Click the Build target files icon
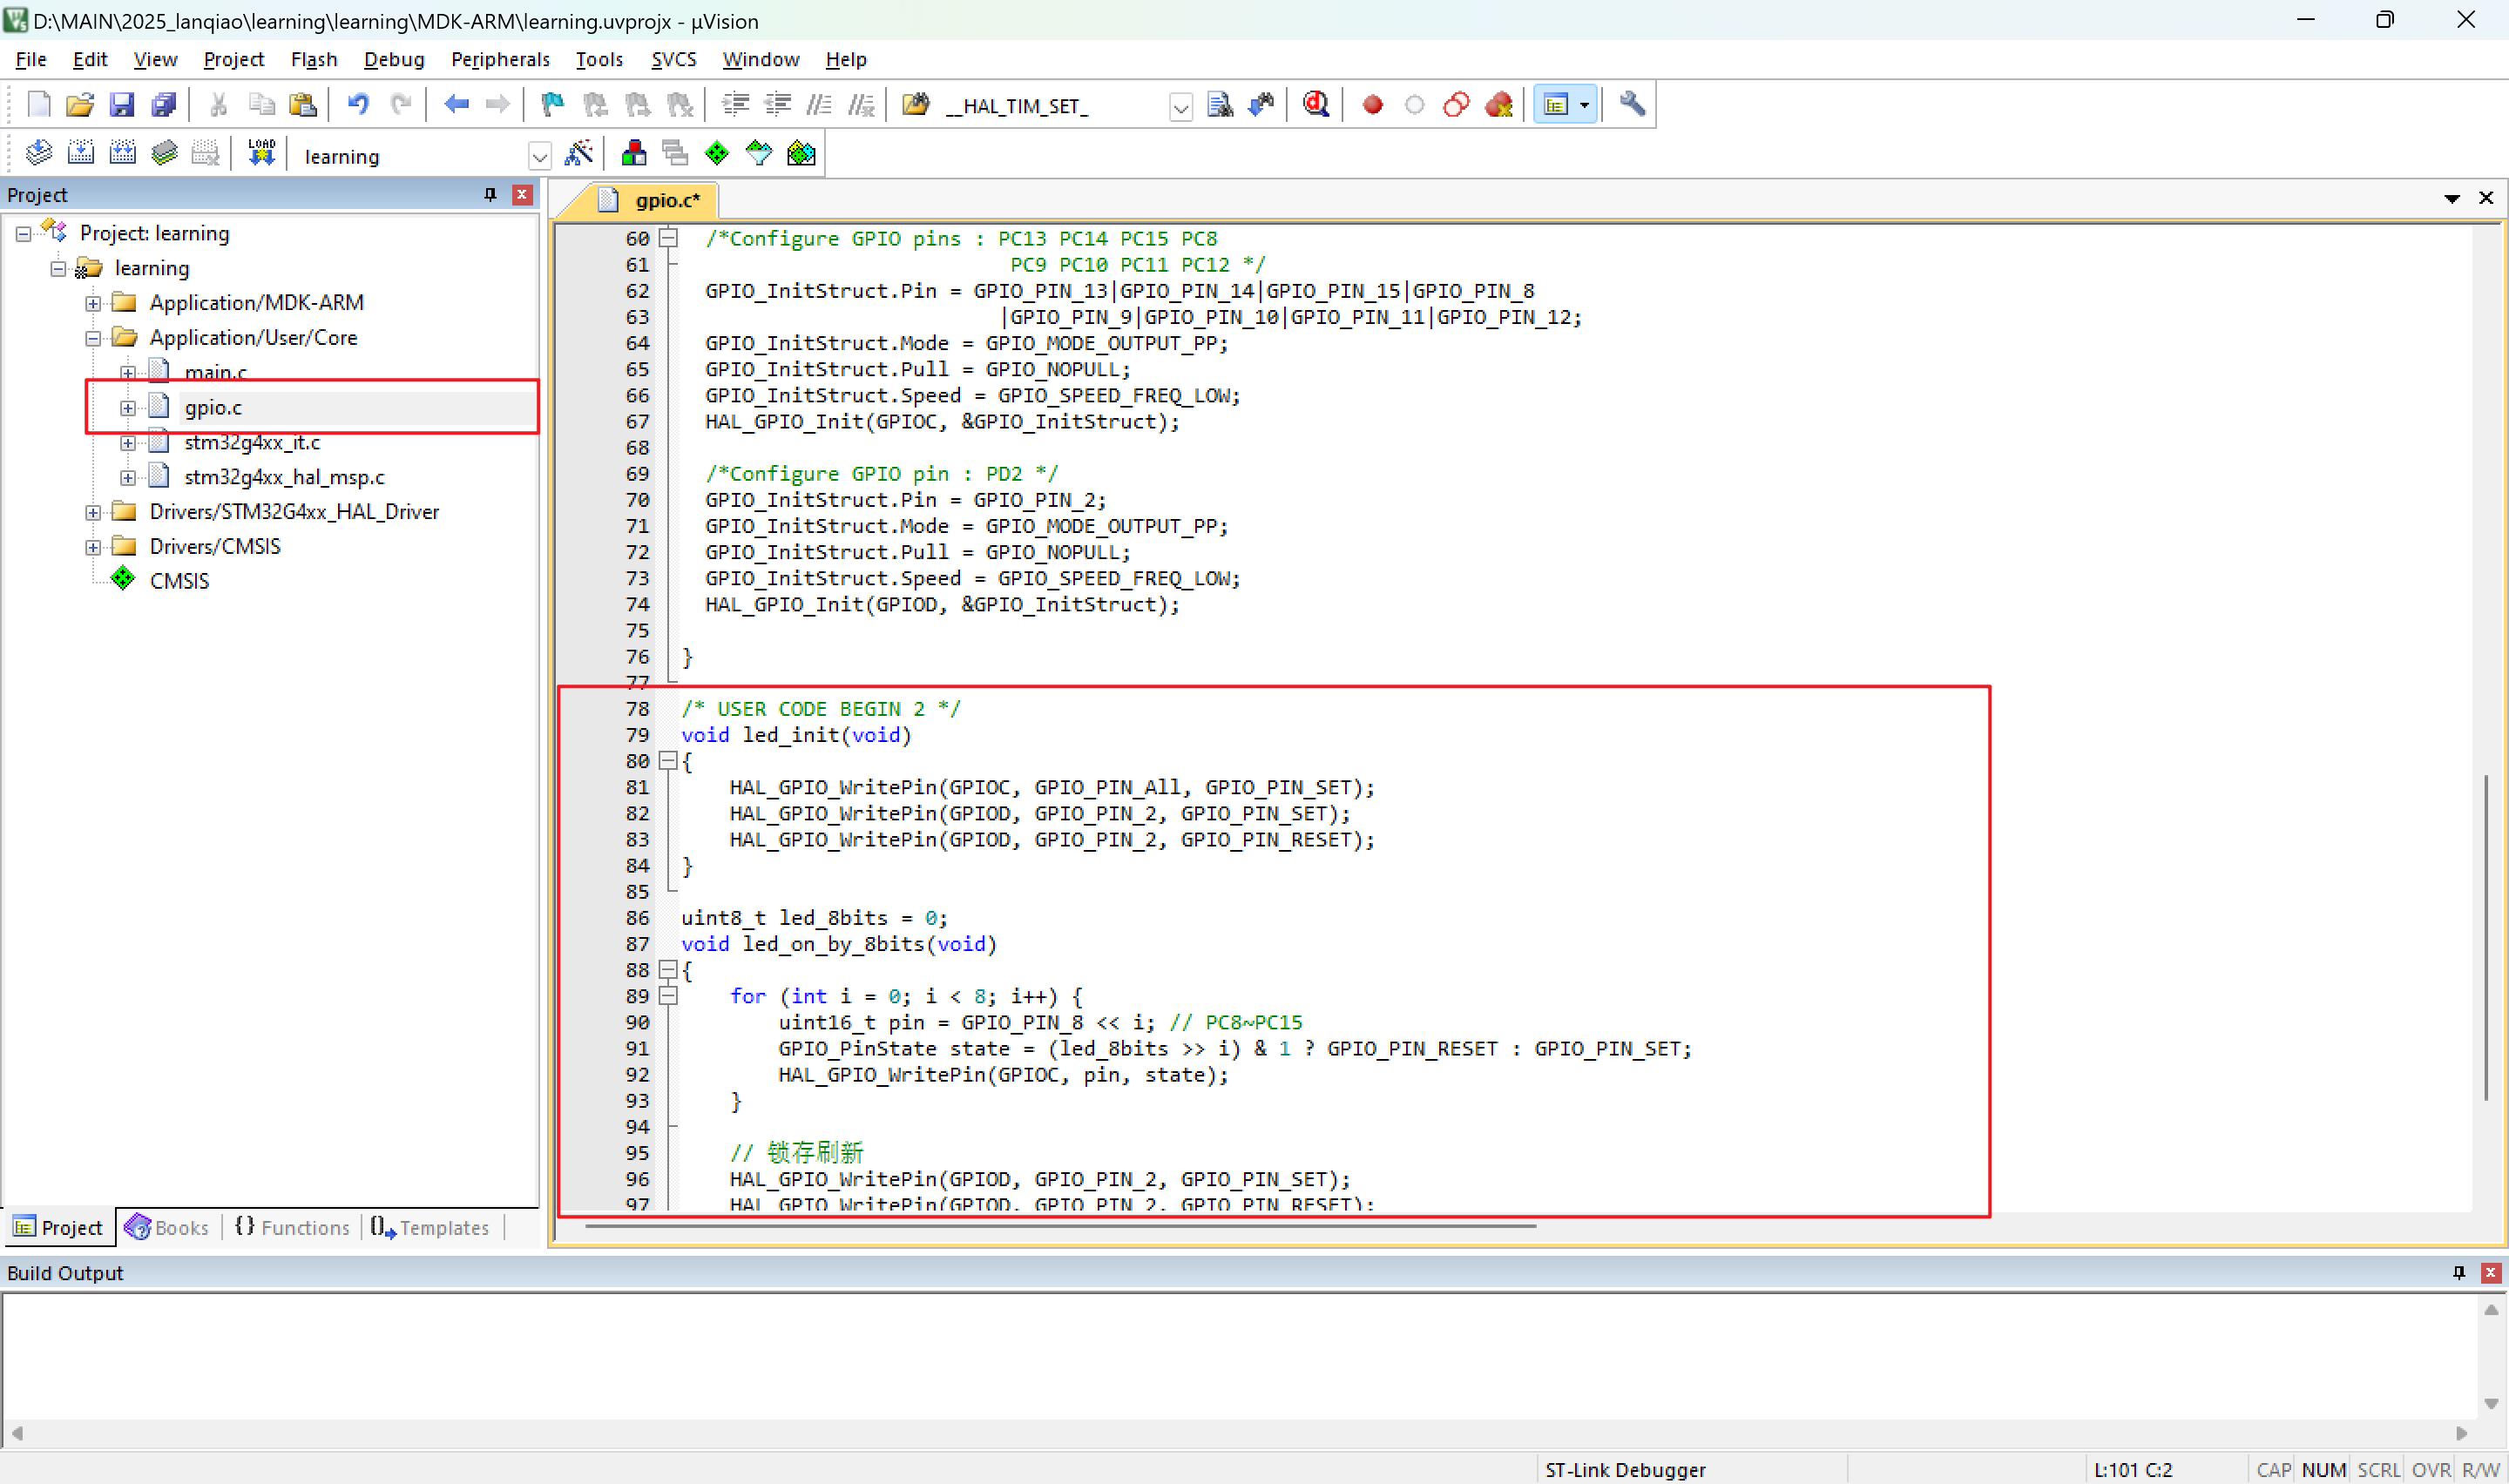Viewport: 2509px width, 1484px height. point(80,154)
